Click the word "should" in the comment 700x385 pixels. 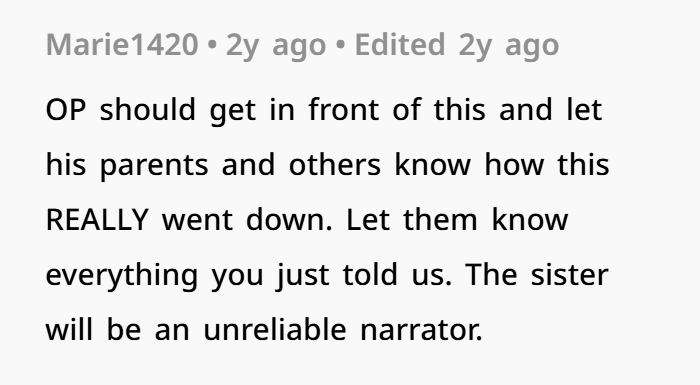click(x=148, y=109)
